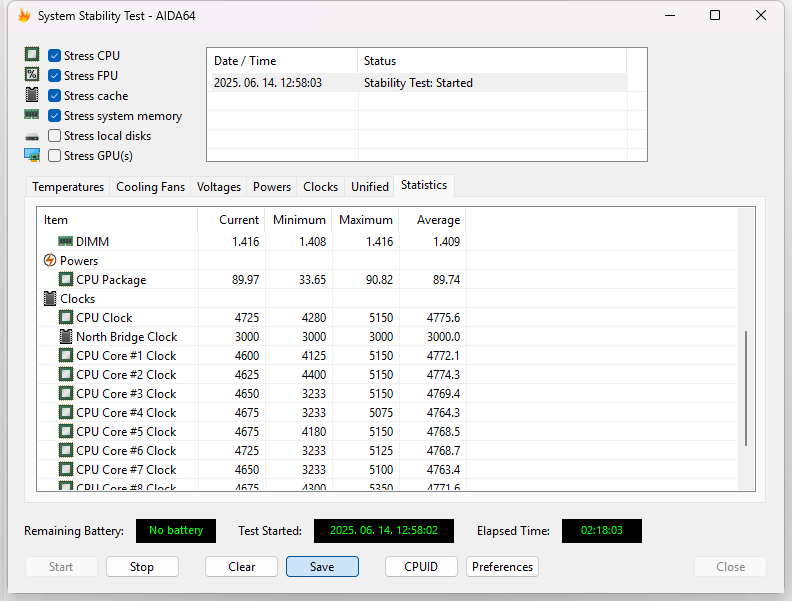This screenshot has height=601, width=792.
Task: Uncheck the Stress FPU checkbox
Action: click(55, 75)
